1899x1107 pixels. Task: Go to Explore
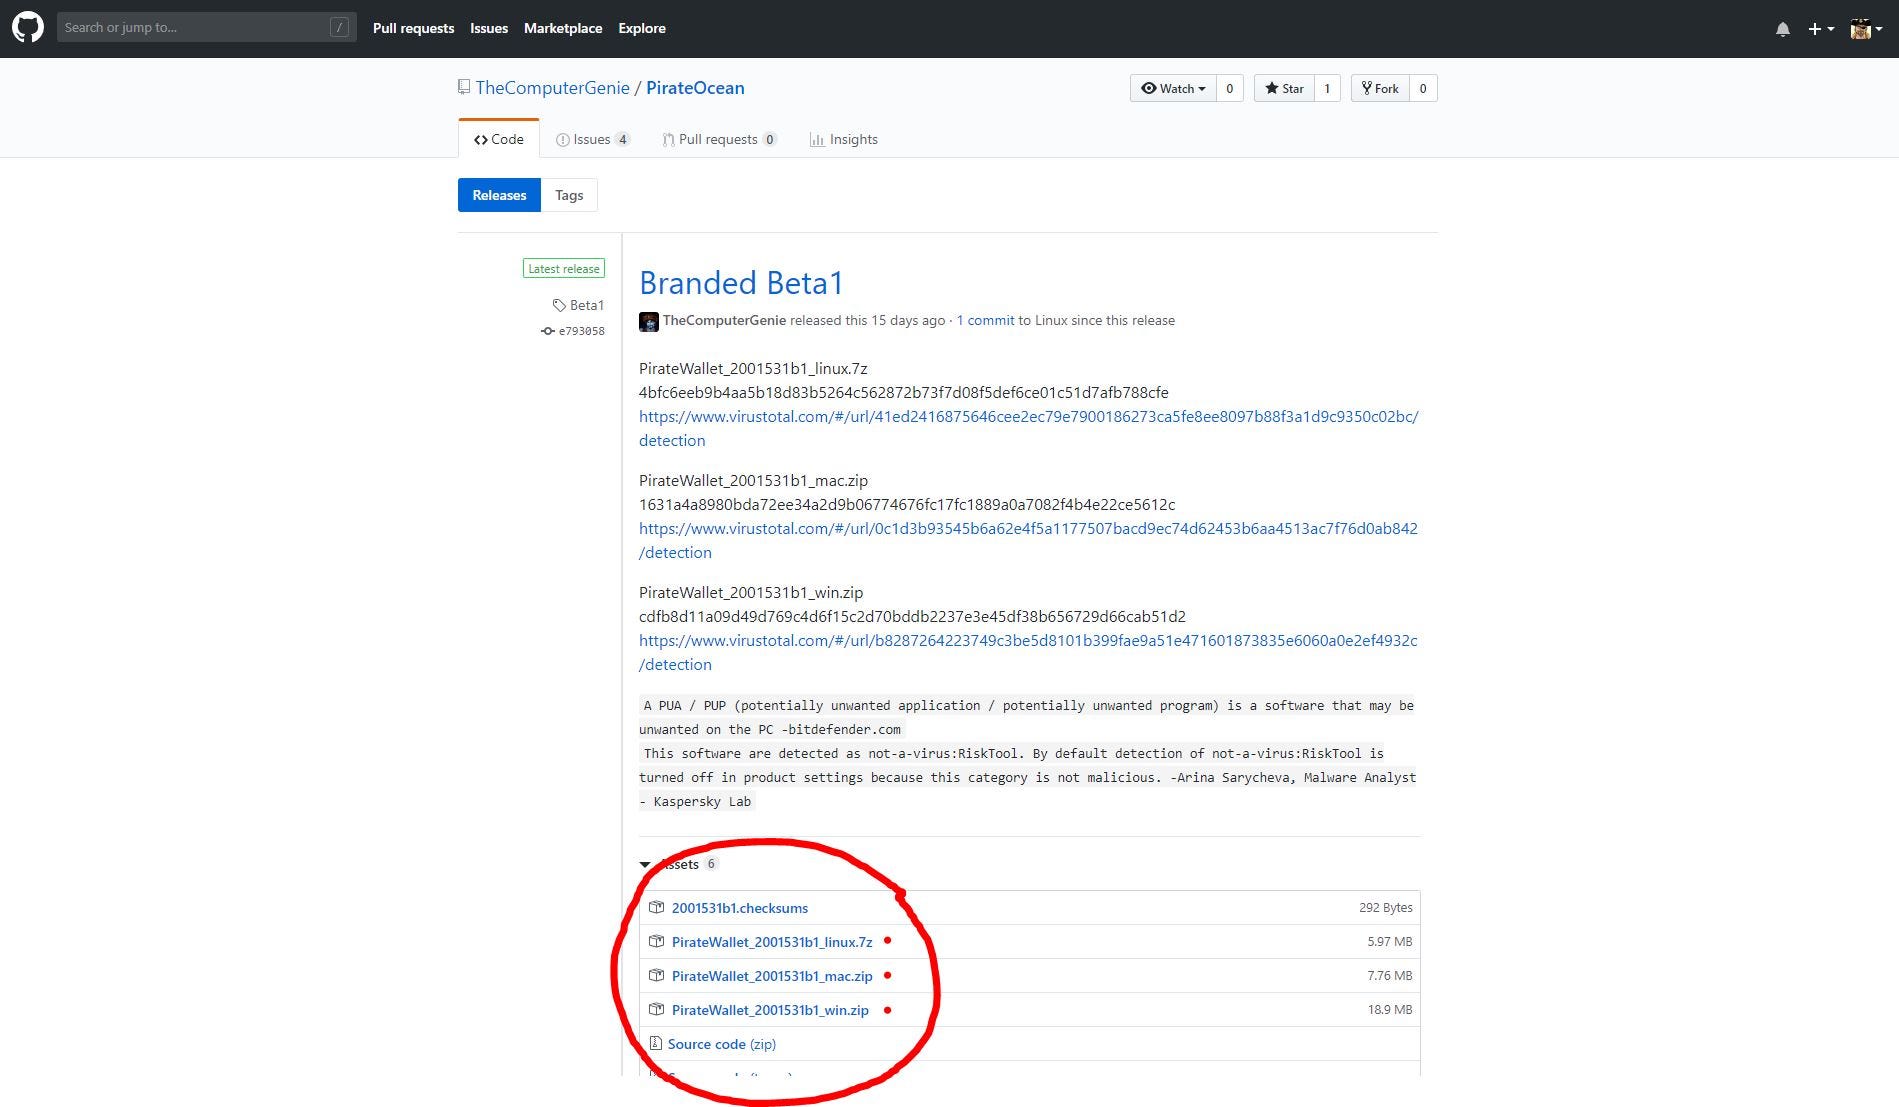click(x=642, y=28)
